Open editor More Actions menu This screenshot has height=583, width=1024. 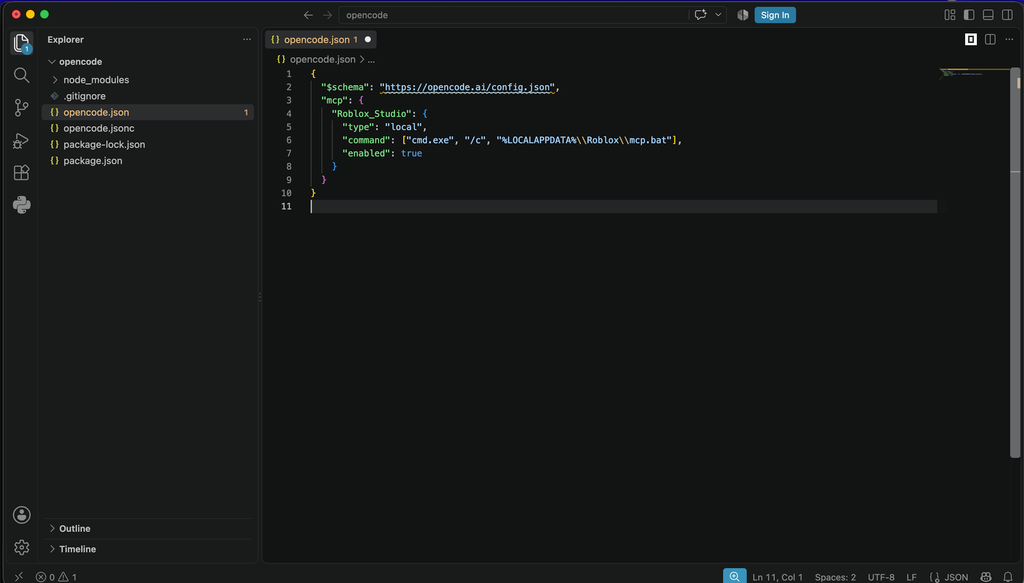pos(1009,40)
